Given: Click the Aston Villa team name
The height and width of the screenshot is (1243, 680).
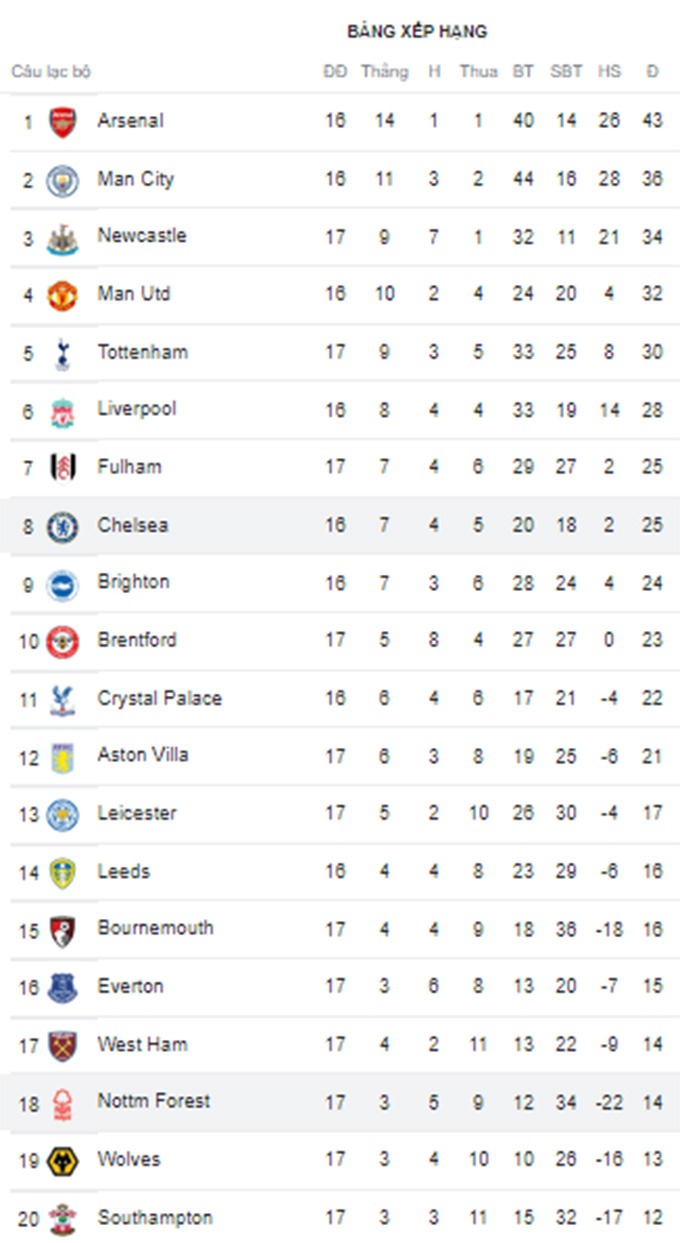Looking at the screenshot, I should 142,755.
